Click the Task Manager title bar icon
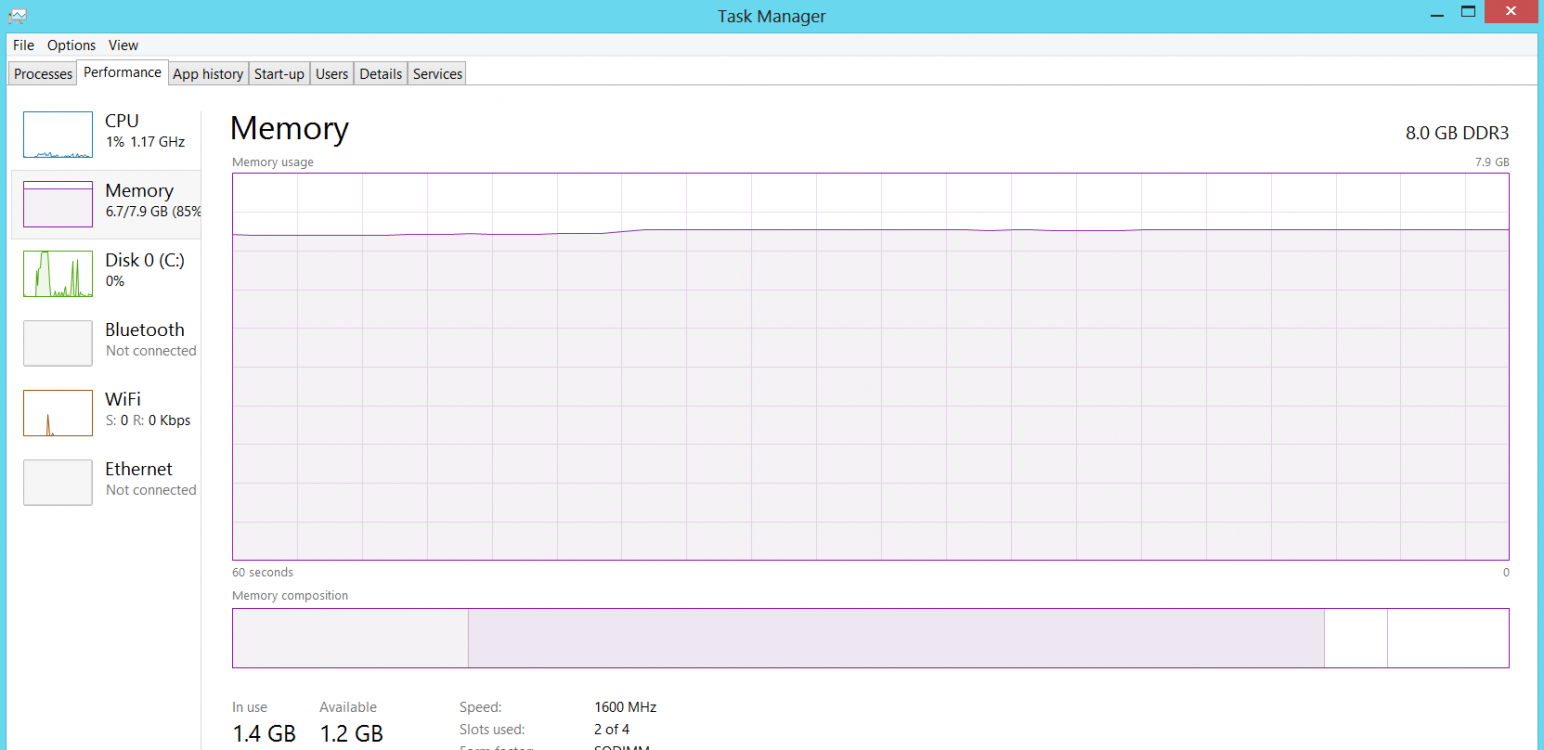Screen dimensions: 1544x750 click(17, 15)
